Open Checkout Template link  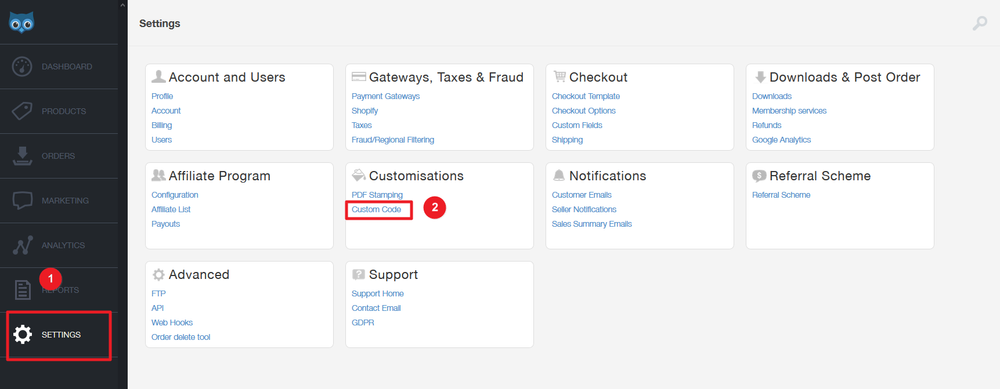coord(585,96)
